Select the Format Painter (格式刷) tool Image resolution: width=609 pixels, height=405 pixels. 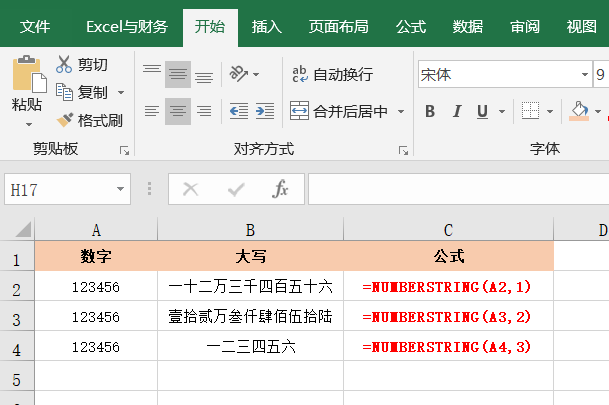(90, 120)
